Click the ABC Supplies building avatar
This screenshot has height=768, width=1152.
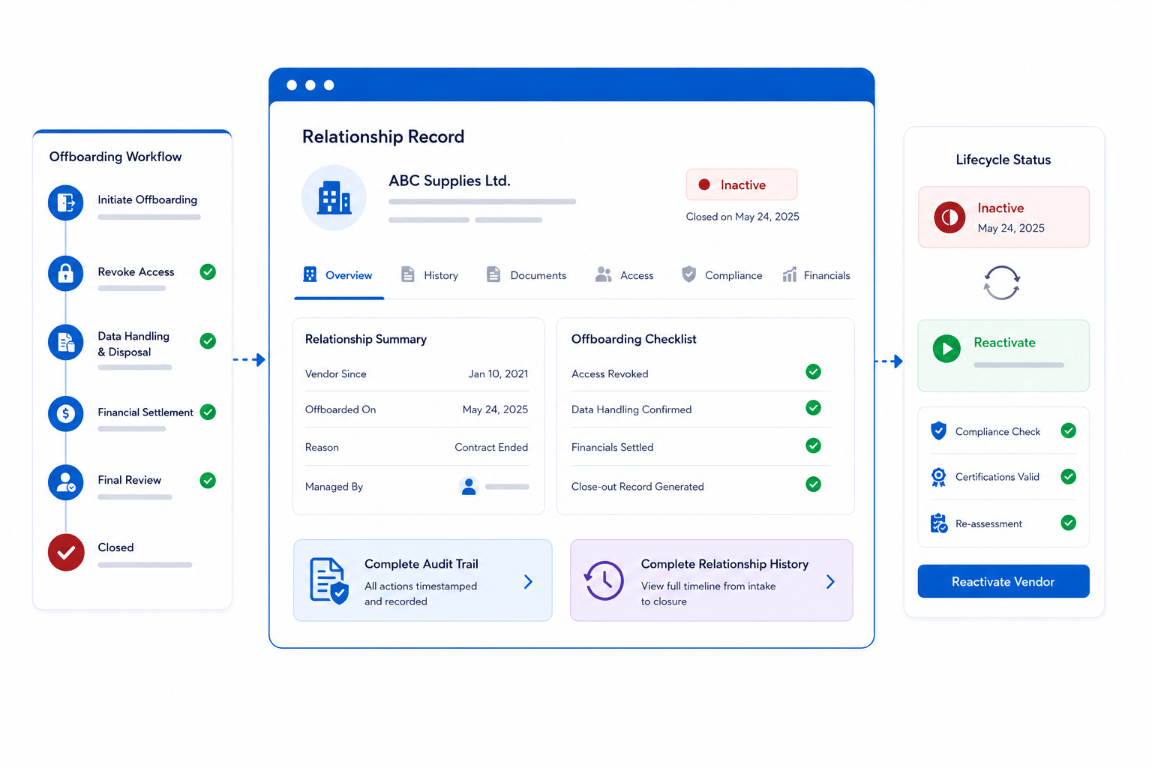point(334,198)
